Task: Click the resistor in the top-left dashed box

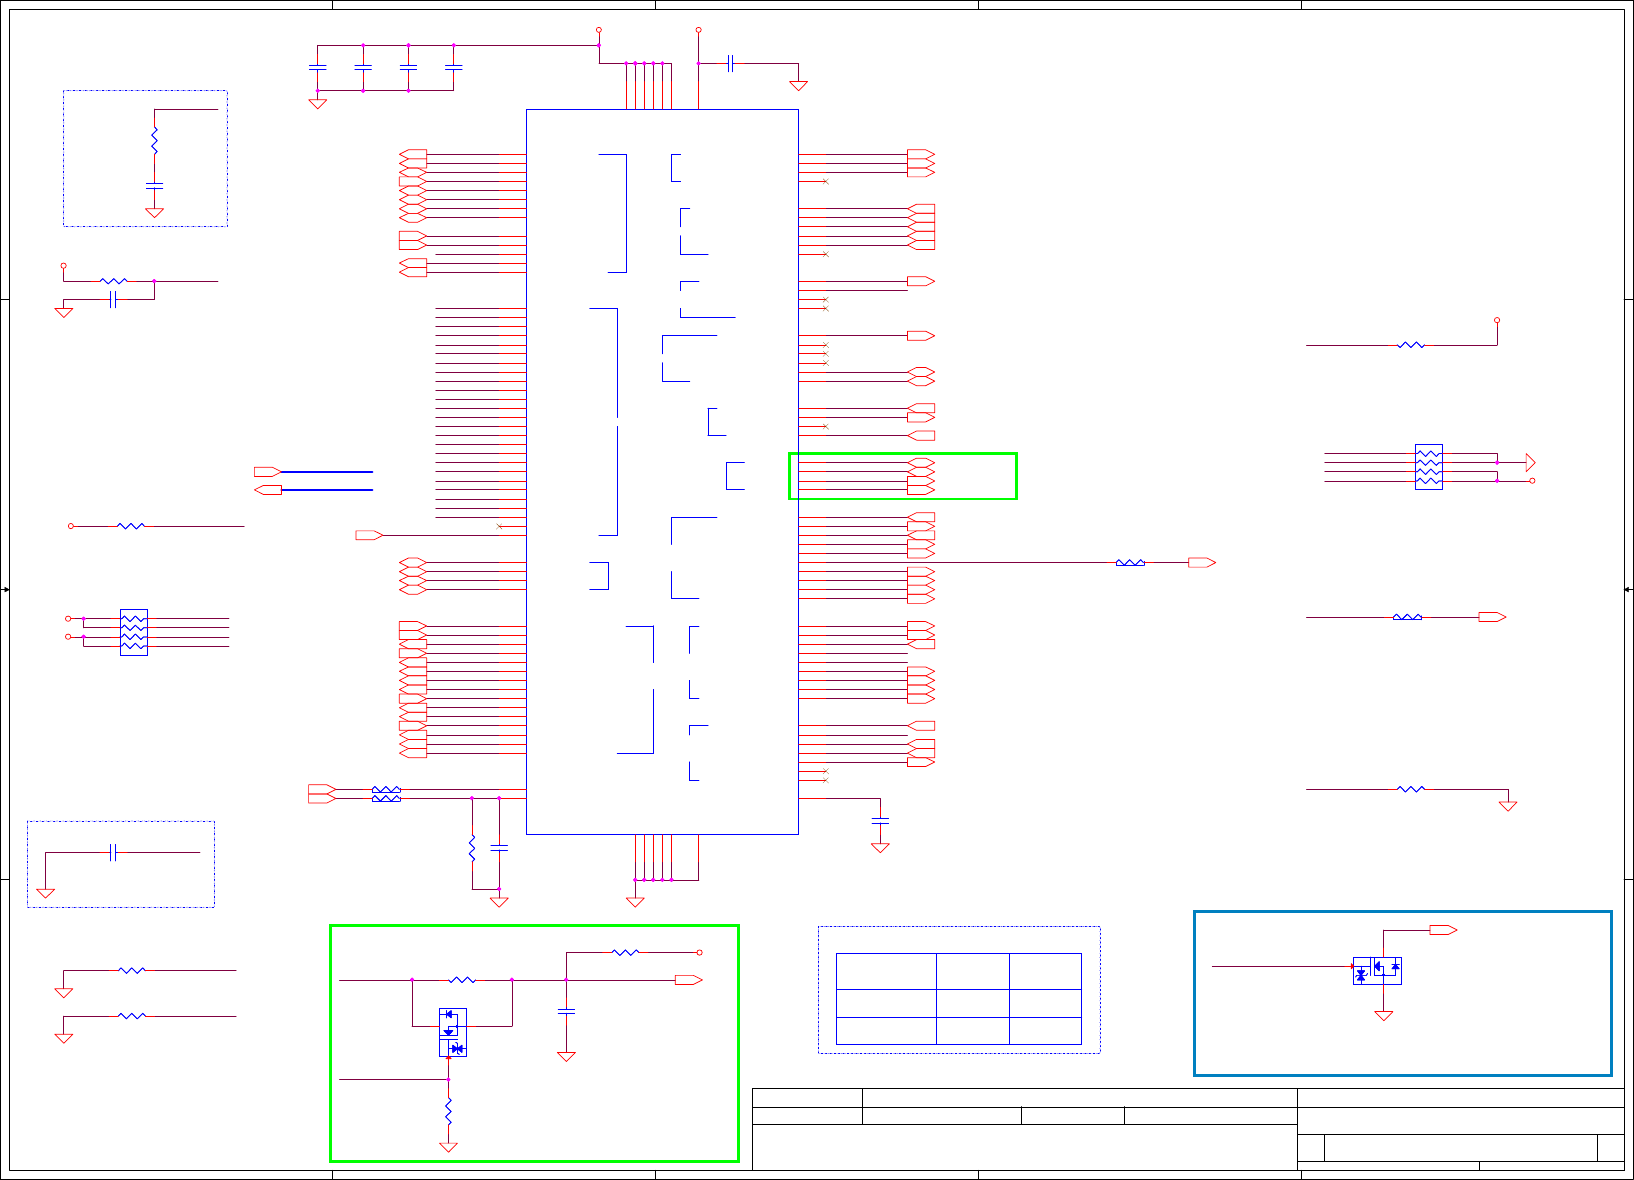Action: click(154, 140)
